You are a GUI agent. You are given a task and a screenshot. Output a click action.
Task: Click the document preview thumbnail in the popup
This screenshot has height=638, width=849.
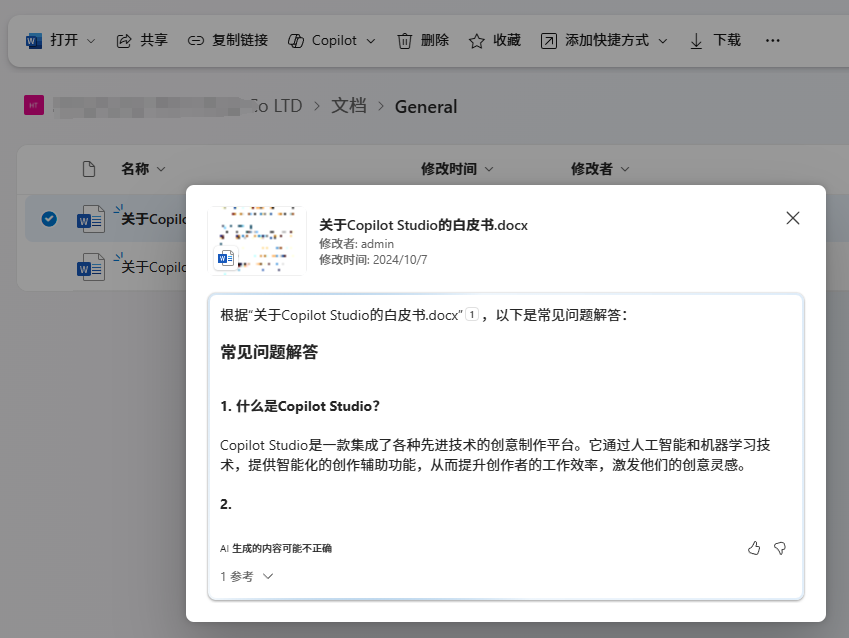coord(257,240)
